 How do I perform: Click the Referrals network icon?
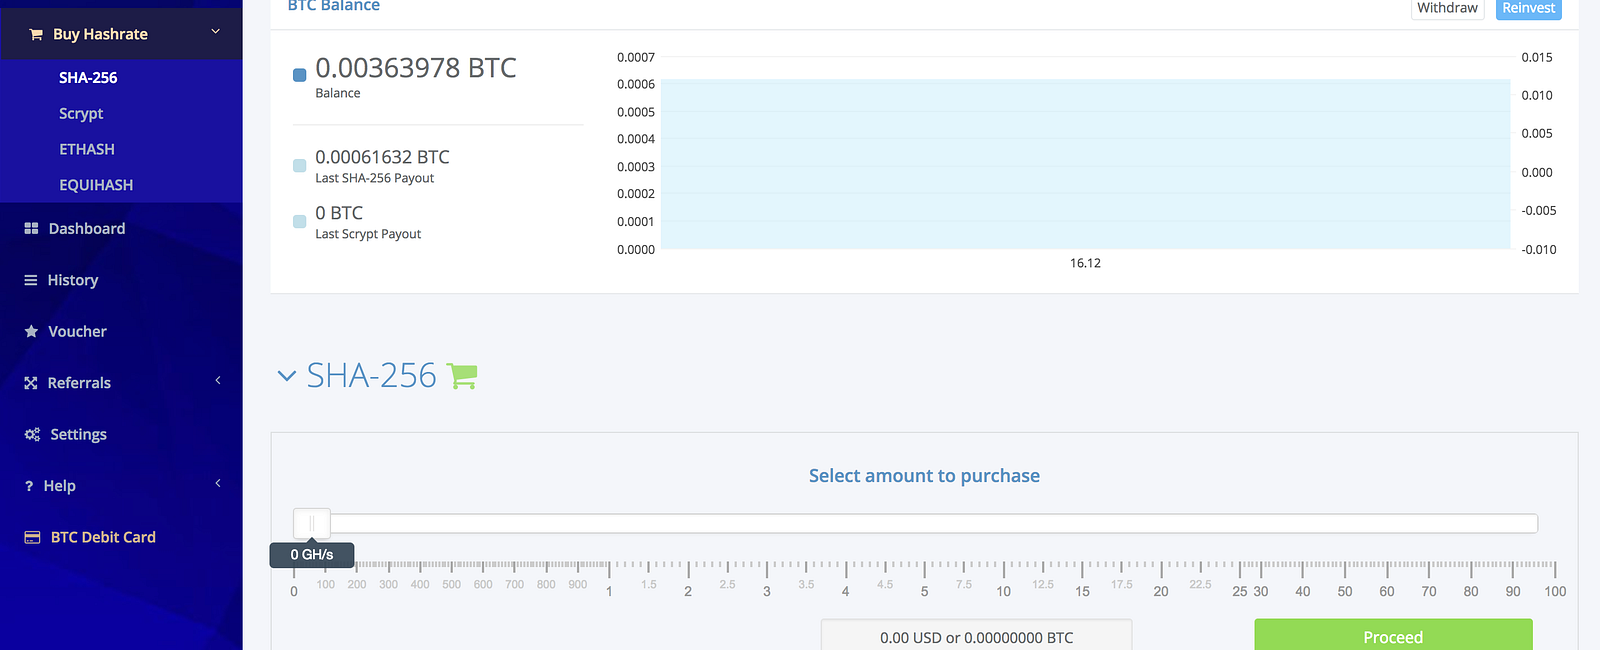31,383
